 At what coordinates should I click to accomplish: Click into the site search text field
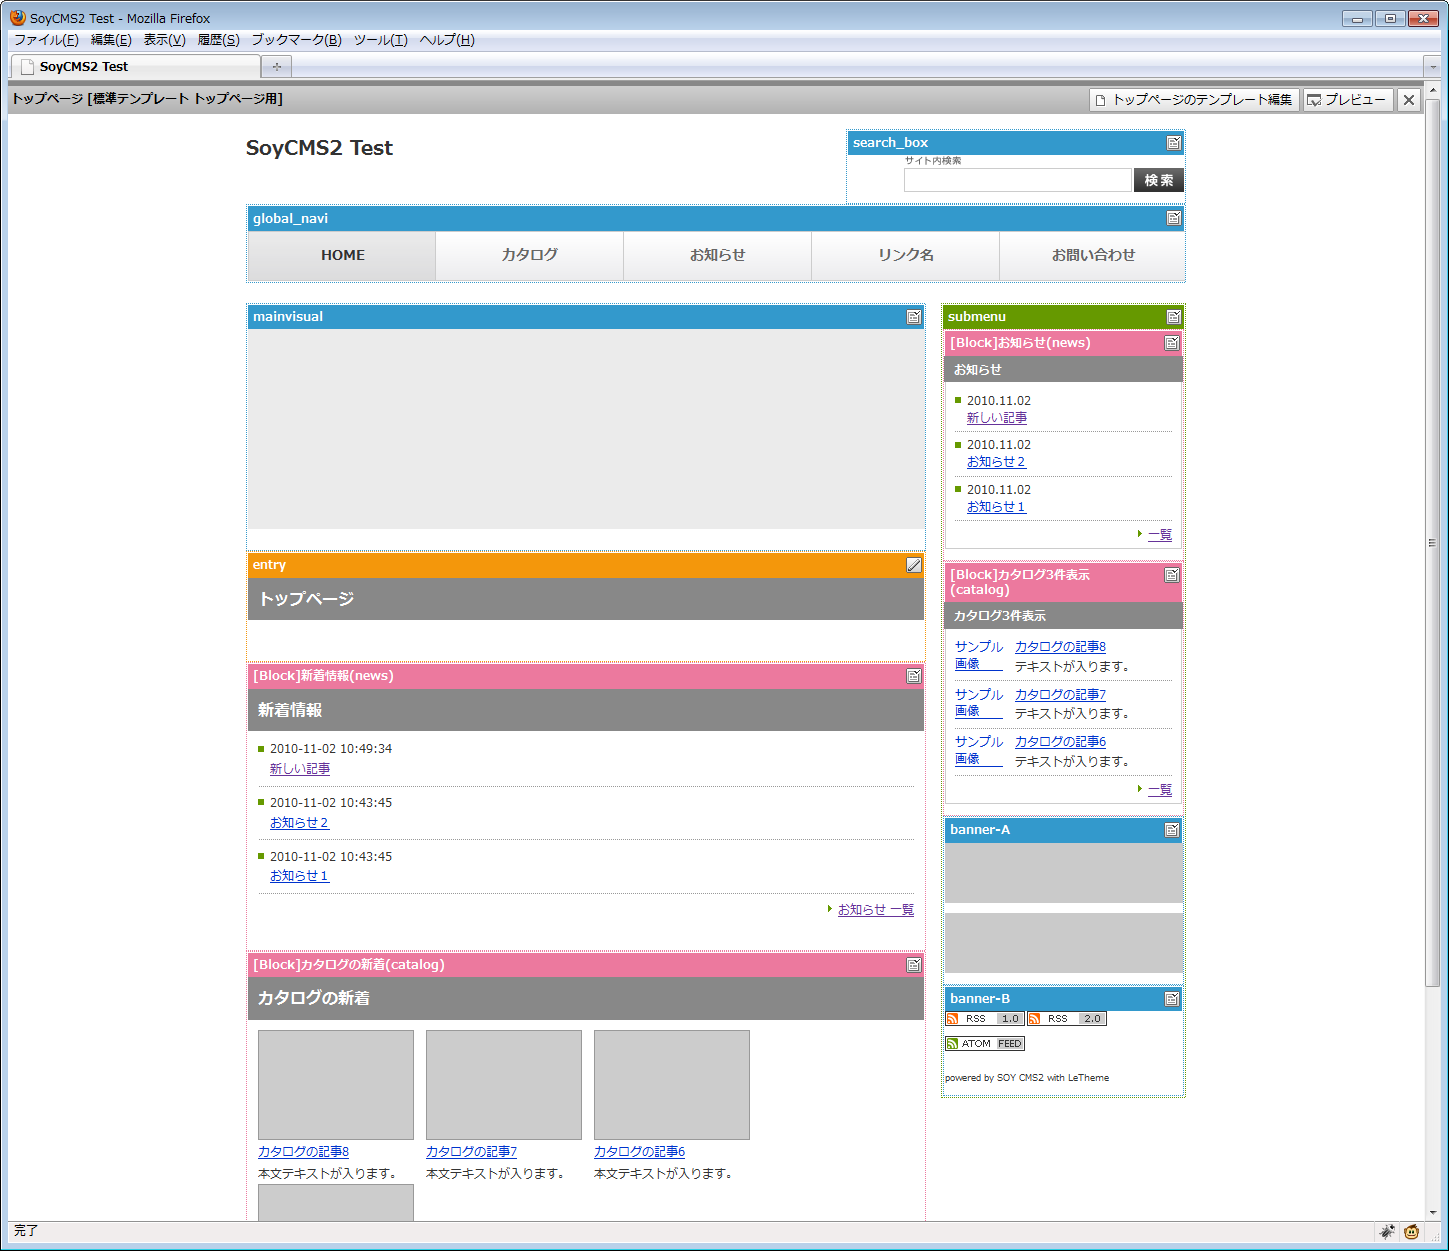click(1017, 180)
